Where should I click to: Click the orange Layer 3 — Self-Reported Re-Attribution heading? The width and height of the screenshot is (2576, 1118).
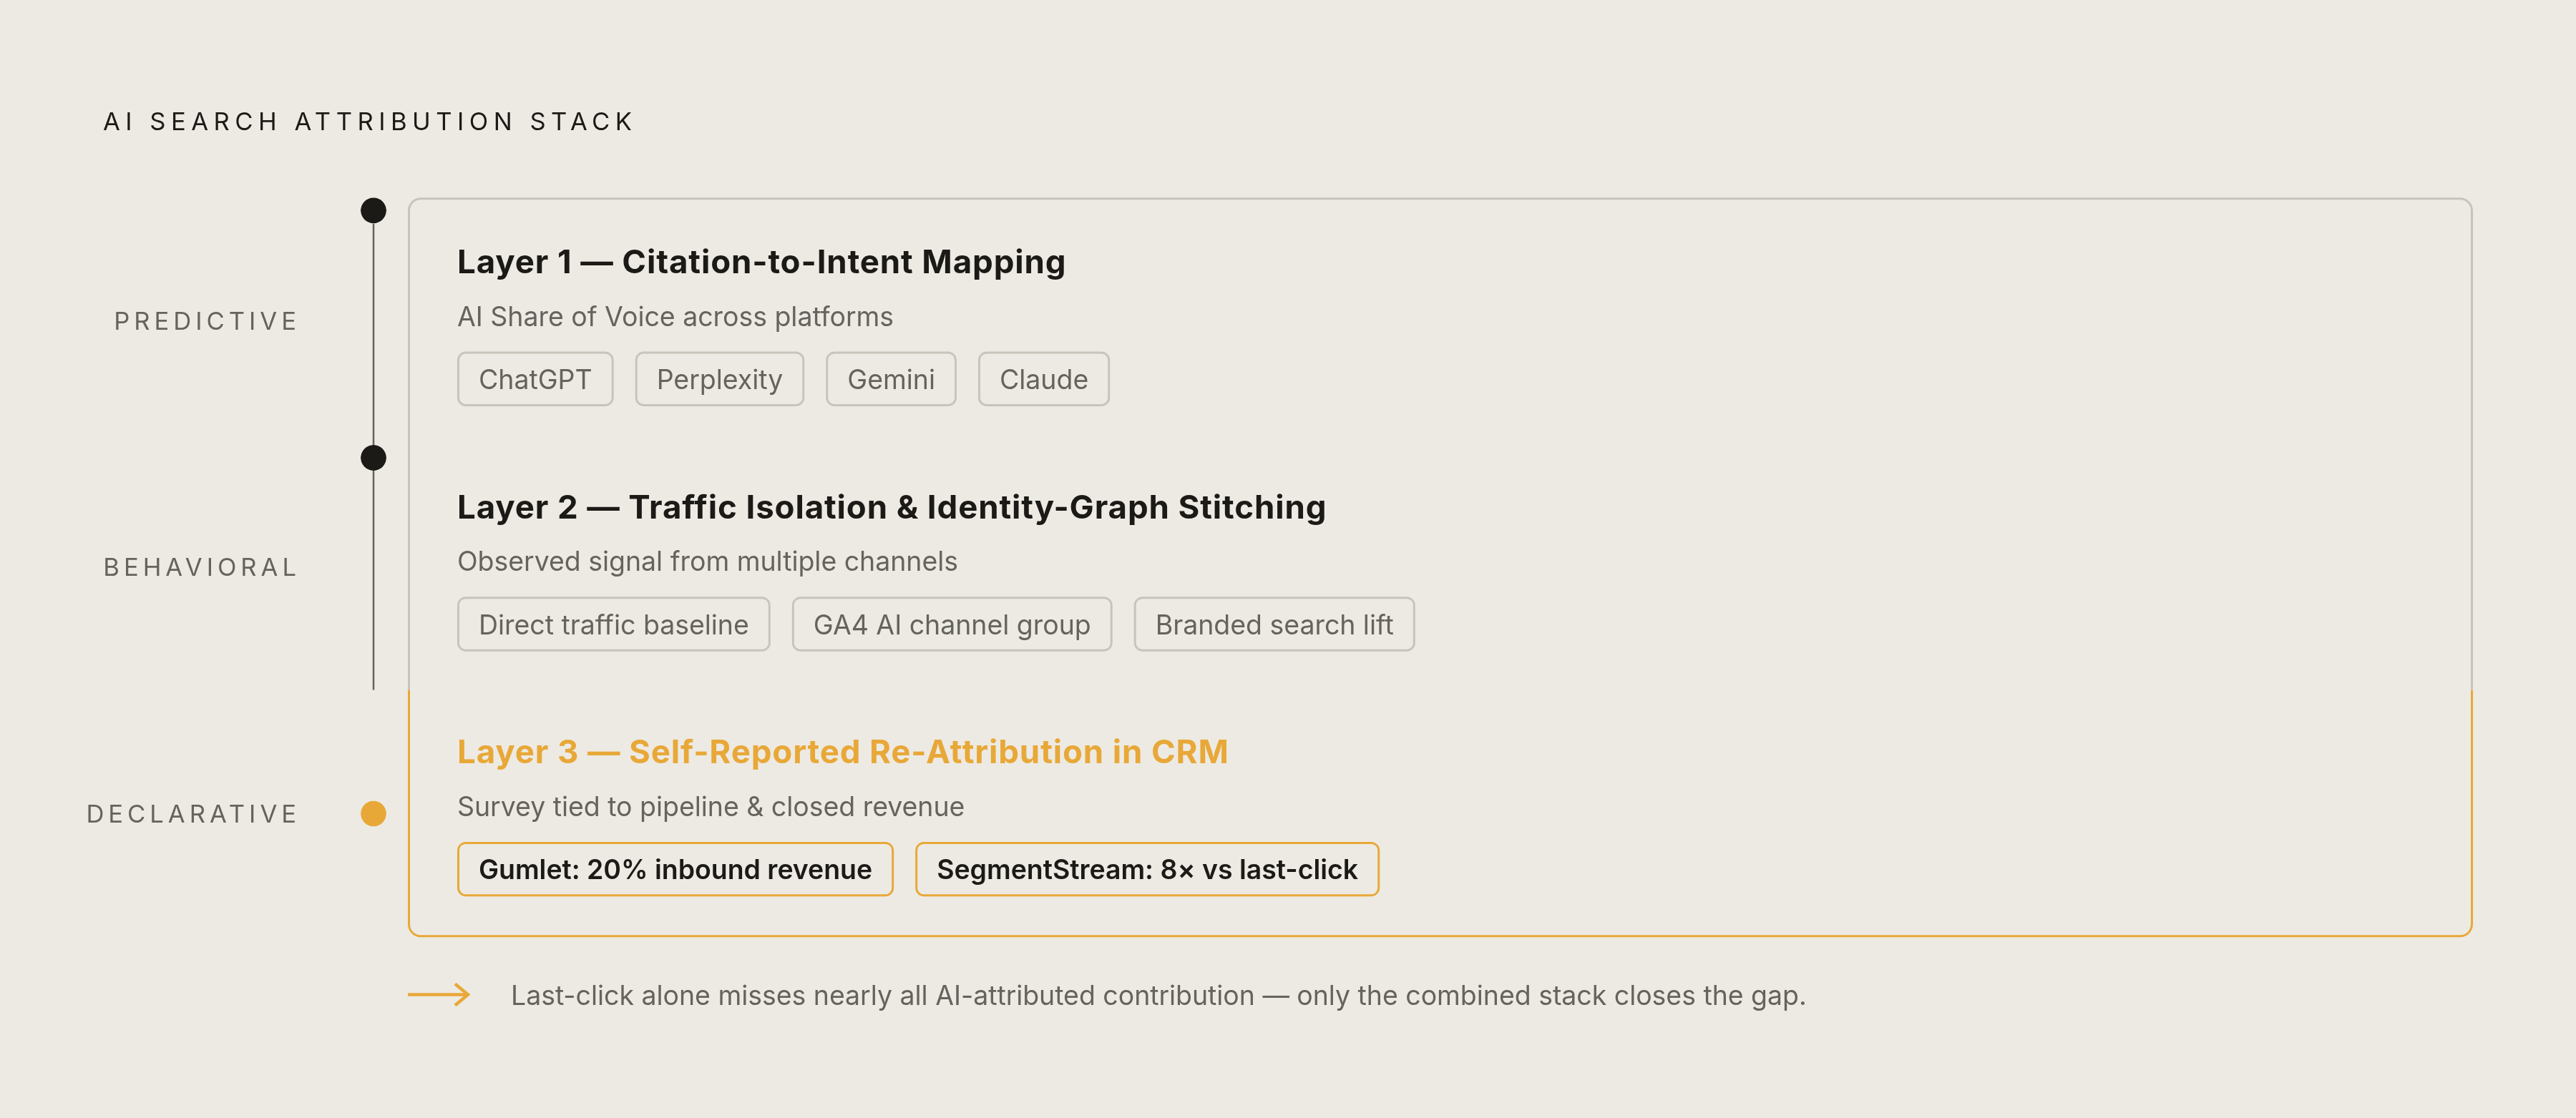842,752
